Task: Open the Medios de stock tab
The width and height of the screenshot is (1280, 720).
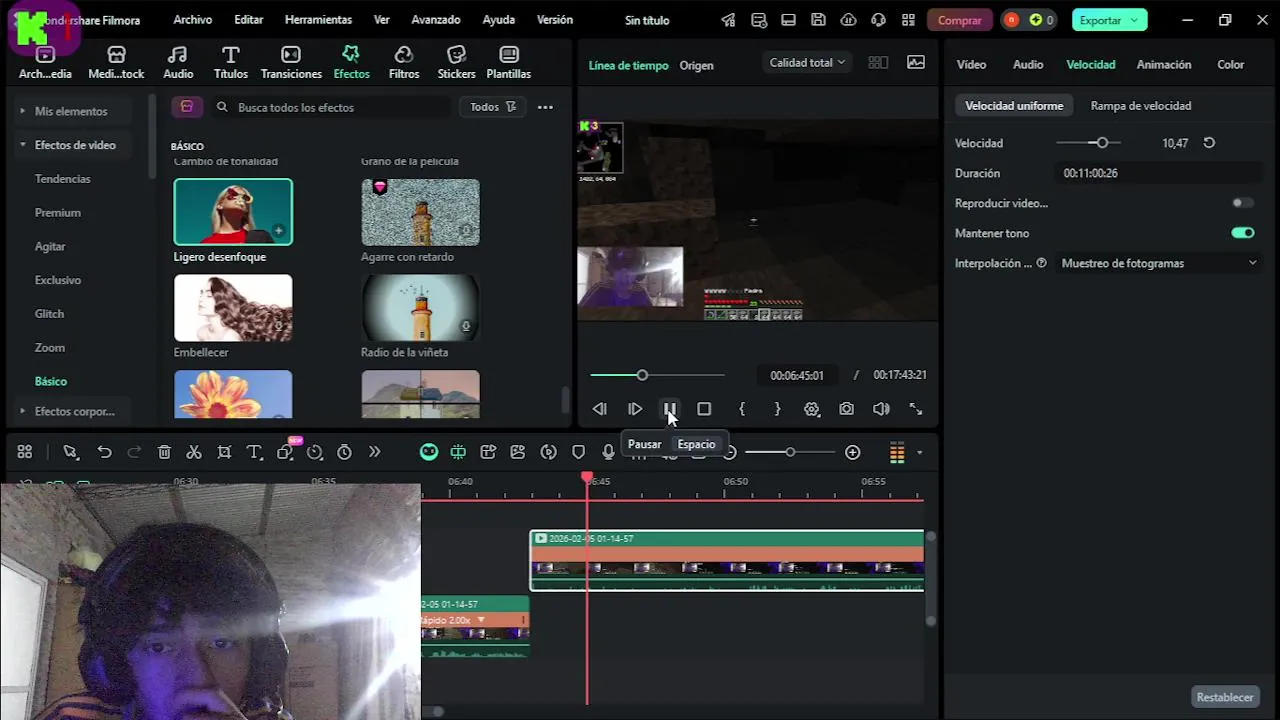Action: 116,63
